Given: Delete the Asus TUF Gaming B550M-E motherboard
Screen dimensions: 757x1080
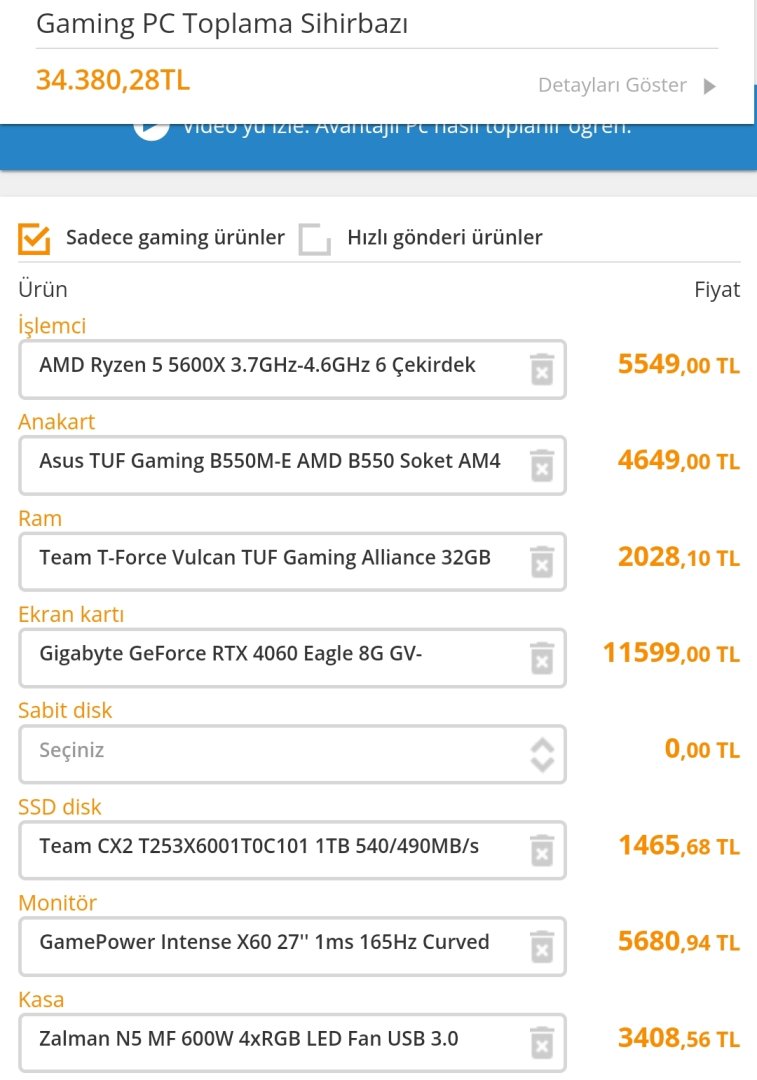Looking at the screenshot, I should point(542,466).
